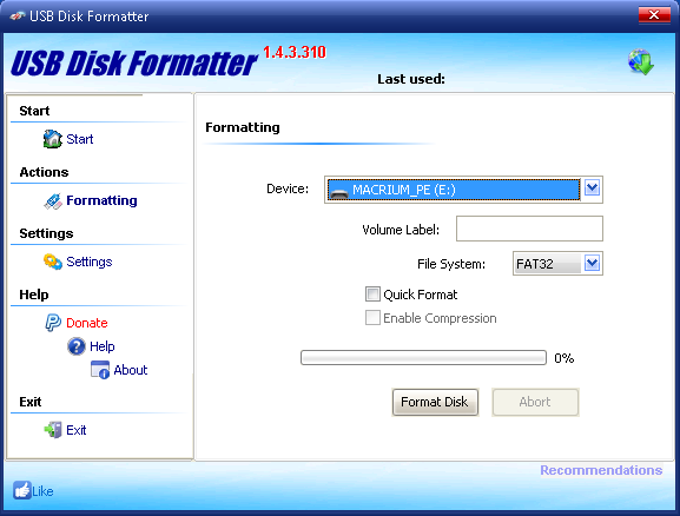680x516 pixels.
Task: Click the Help question mark icon
Action: pyautogui.click(x=76, y=346)
